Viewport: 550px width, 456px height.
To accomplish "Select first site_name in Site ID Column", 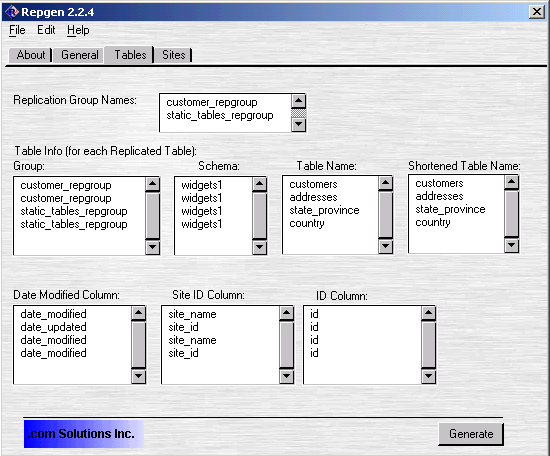I will [192, 314].
